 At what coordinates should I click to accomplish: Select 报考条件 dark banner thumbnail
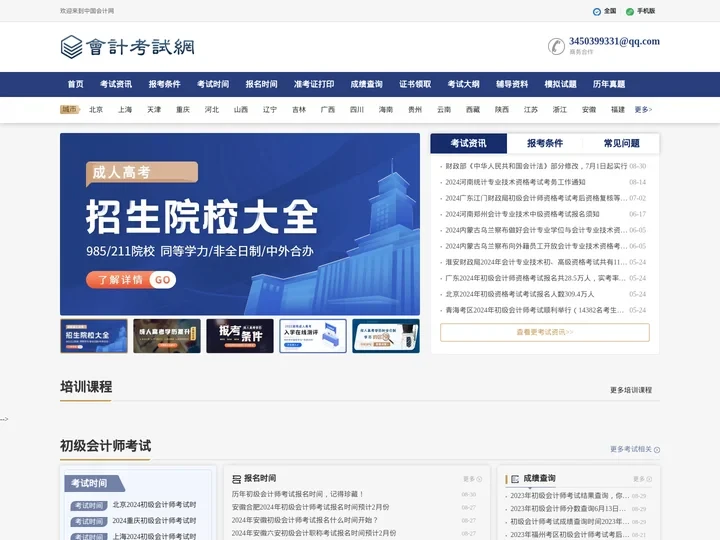pos(240,336)
